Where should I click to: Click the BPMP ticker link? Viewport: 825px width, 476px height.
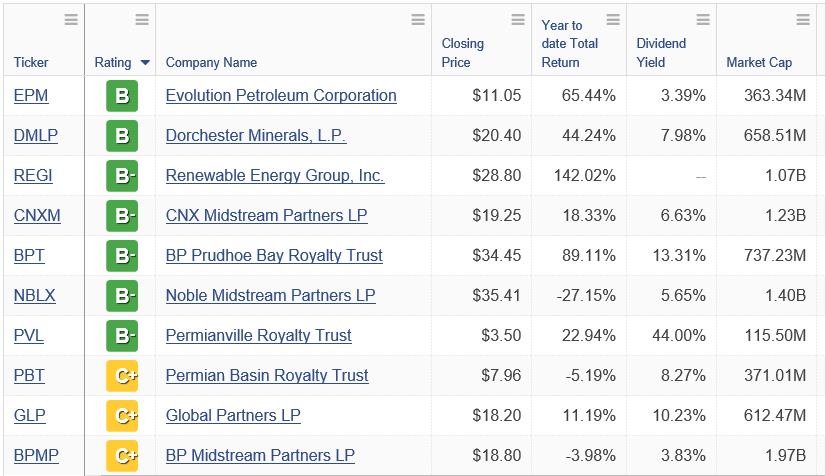pyautogui.click(x=36, y=456)
